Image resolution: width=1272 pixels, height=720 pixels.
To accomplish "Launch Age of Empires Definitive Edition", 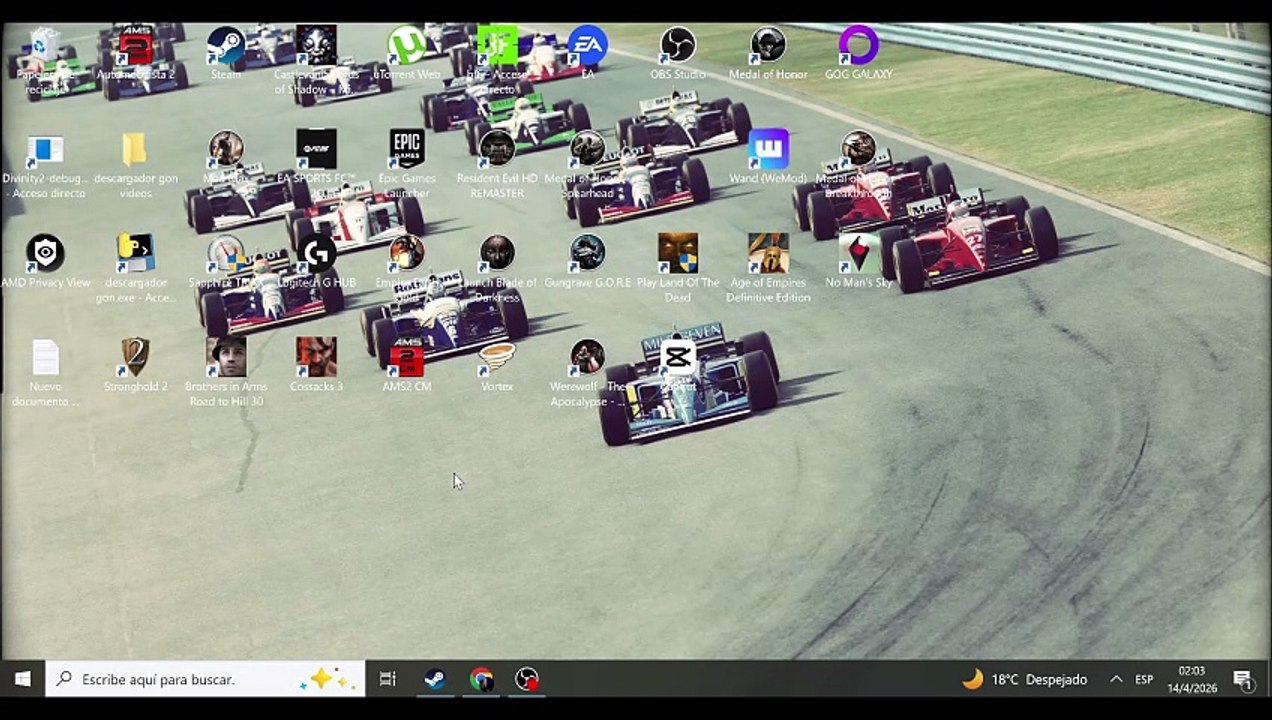I will tap(768, 269).
